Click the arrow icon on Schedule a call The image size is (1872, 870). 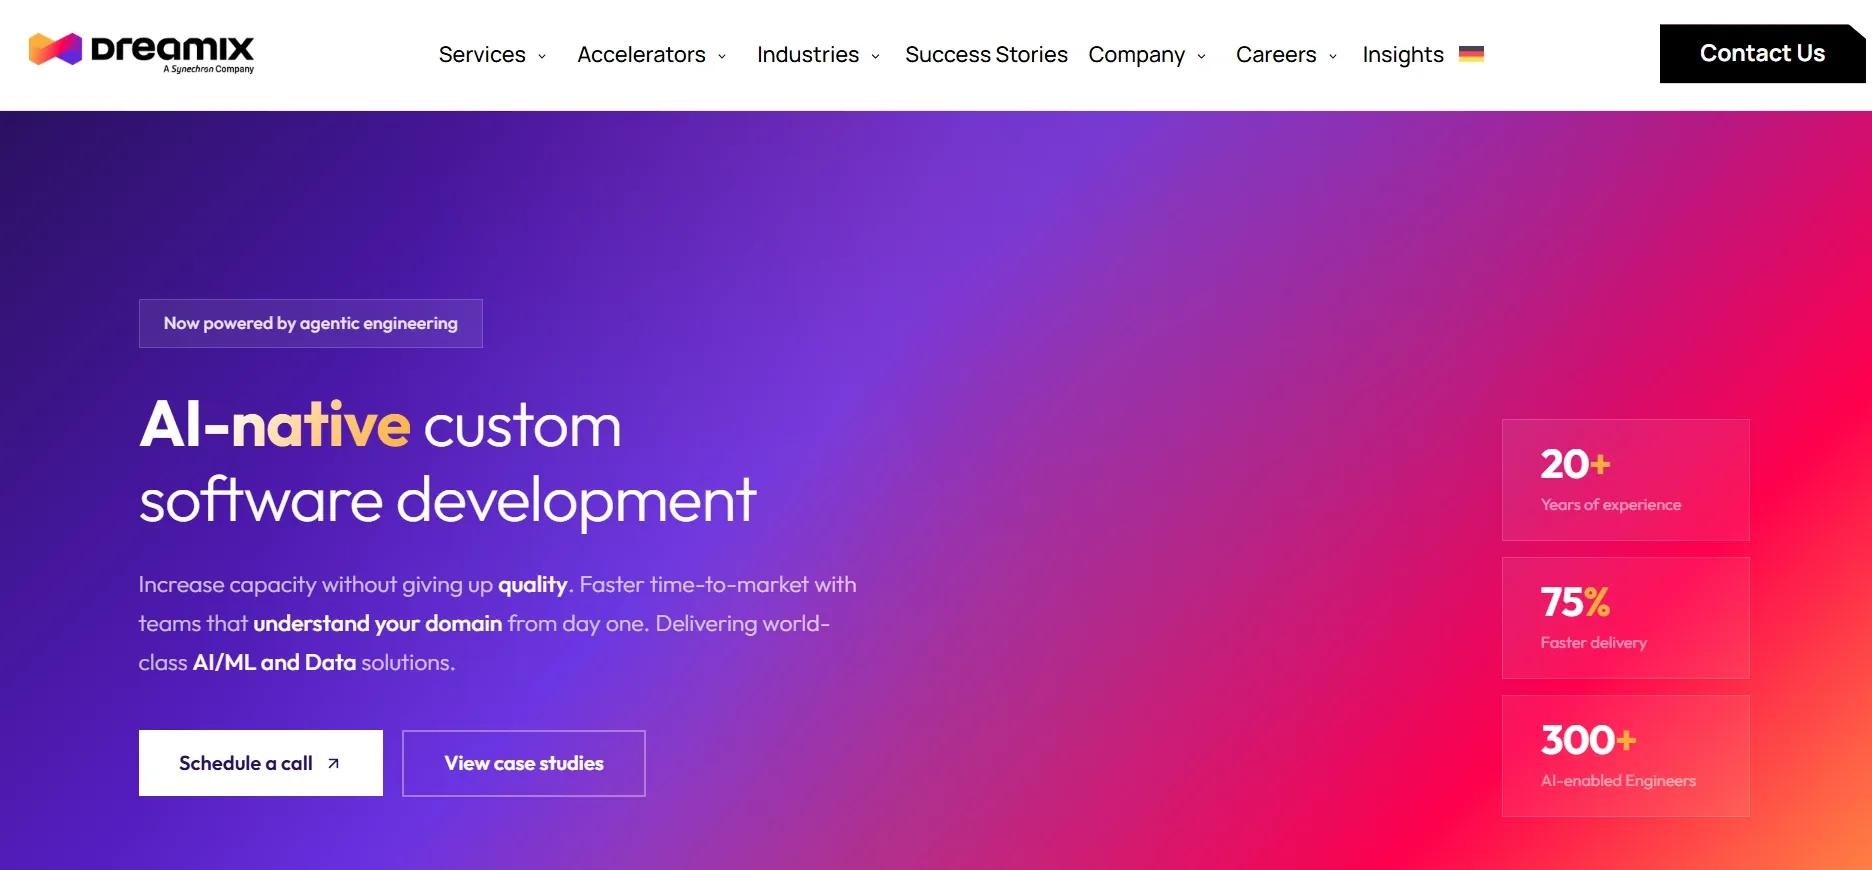(x=334, y=763)
